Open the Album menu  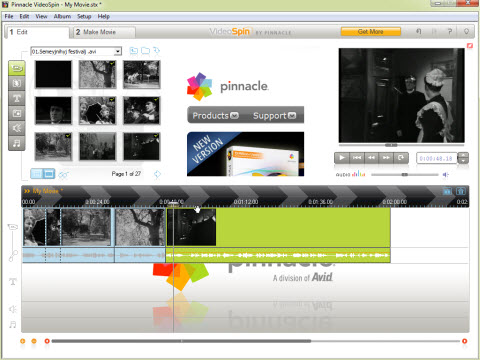(x=62, y=16)
